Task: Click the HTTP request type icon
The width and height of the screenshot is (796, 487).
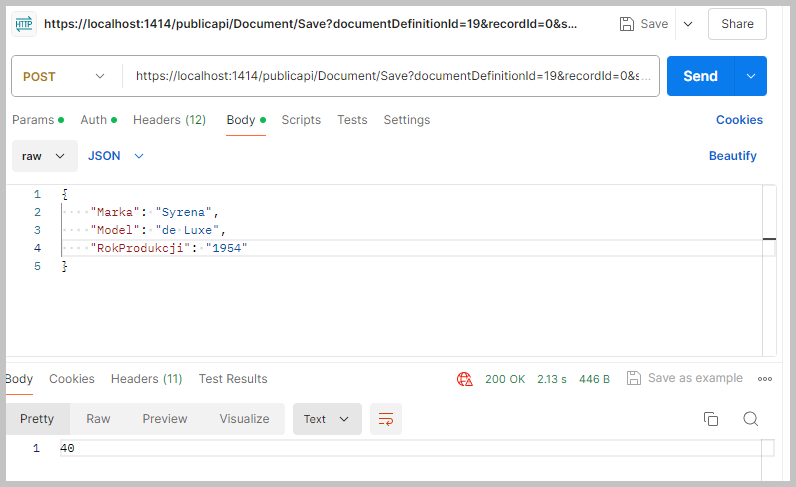Action: [x=24, y=24]
